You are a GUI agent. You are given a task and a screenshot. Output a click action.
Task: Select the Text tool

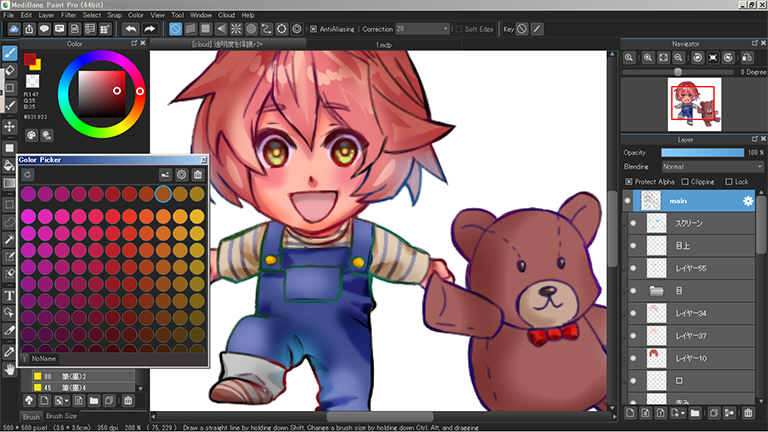click(9, 295)
